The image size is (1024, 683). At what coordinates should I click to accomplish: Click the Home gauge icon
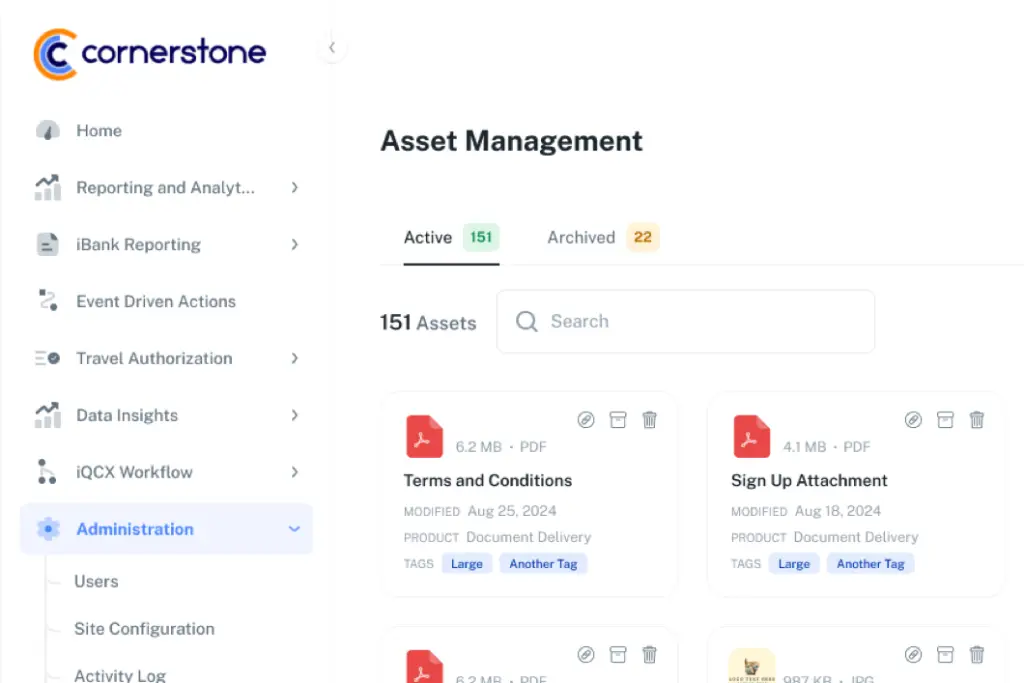48,131
